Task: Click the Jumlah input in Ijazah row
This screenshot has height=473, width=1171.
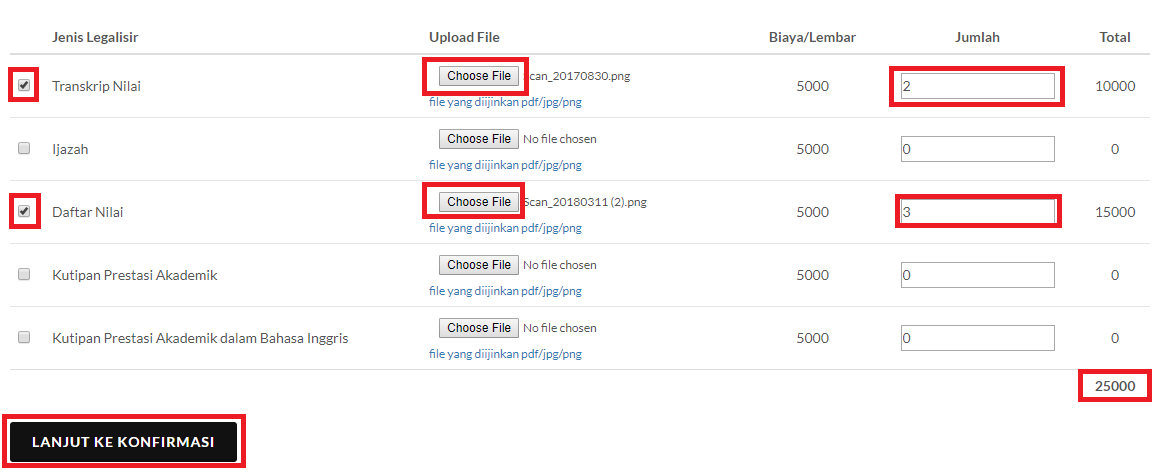Action: 977,149
